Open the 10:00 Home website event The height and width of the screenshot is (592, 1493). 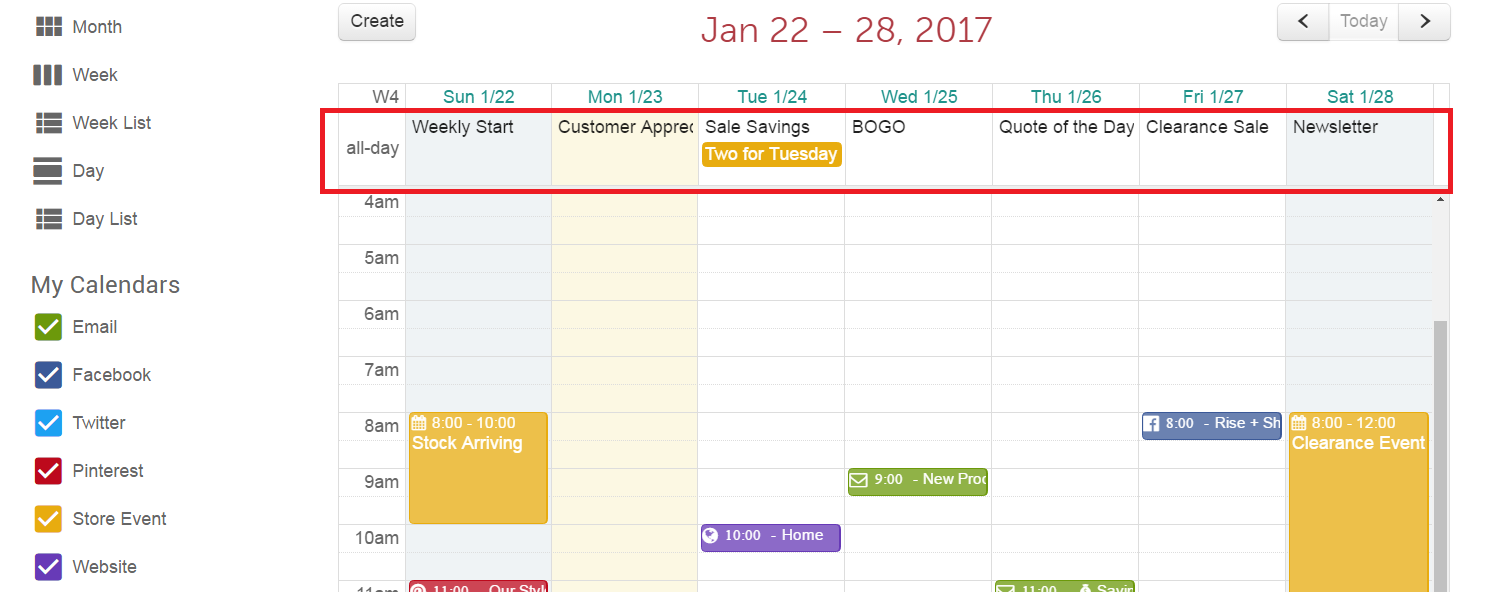(771, 537)
